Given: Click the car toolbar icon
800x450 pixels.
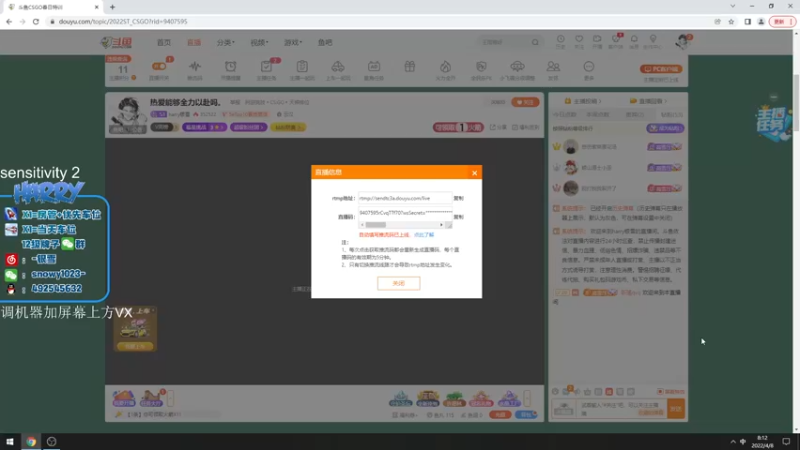Looking at the screenshot, I should (338, 66).
